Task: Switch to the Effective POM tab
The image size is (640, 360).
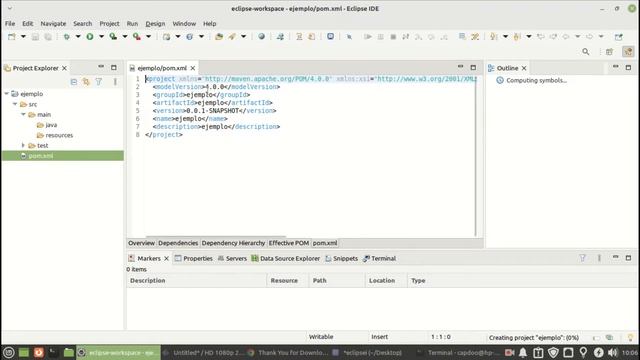Action: pyautogui.click(x=289, y=243)
